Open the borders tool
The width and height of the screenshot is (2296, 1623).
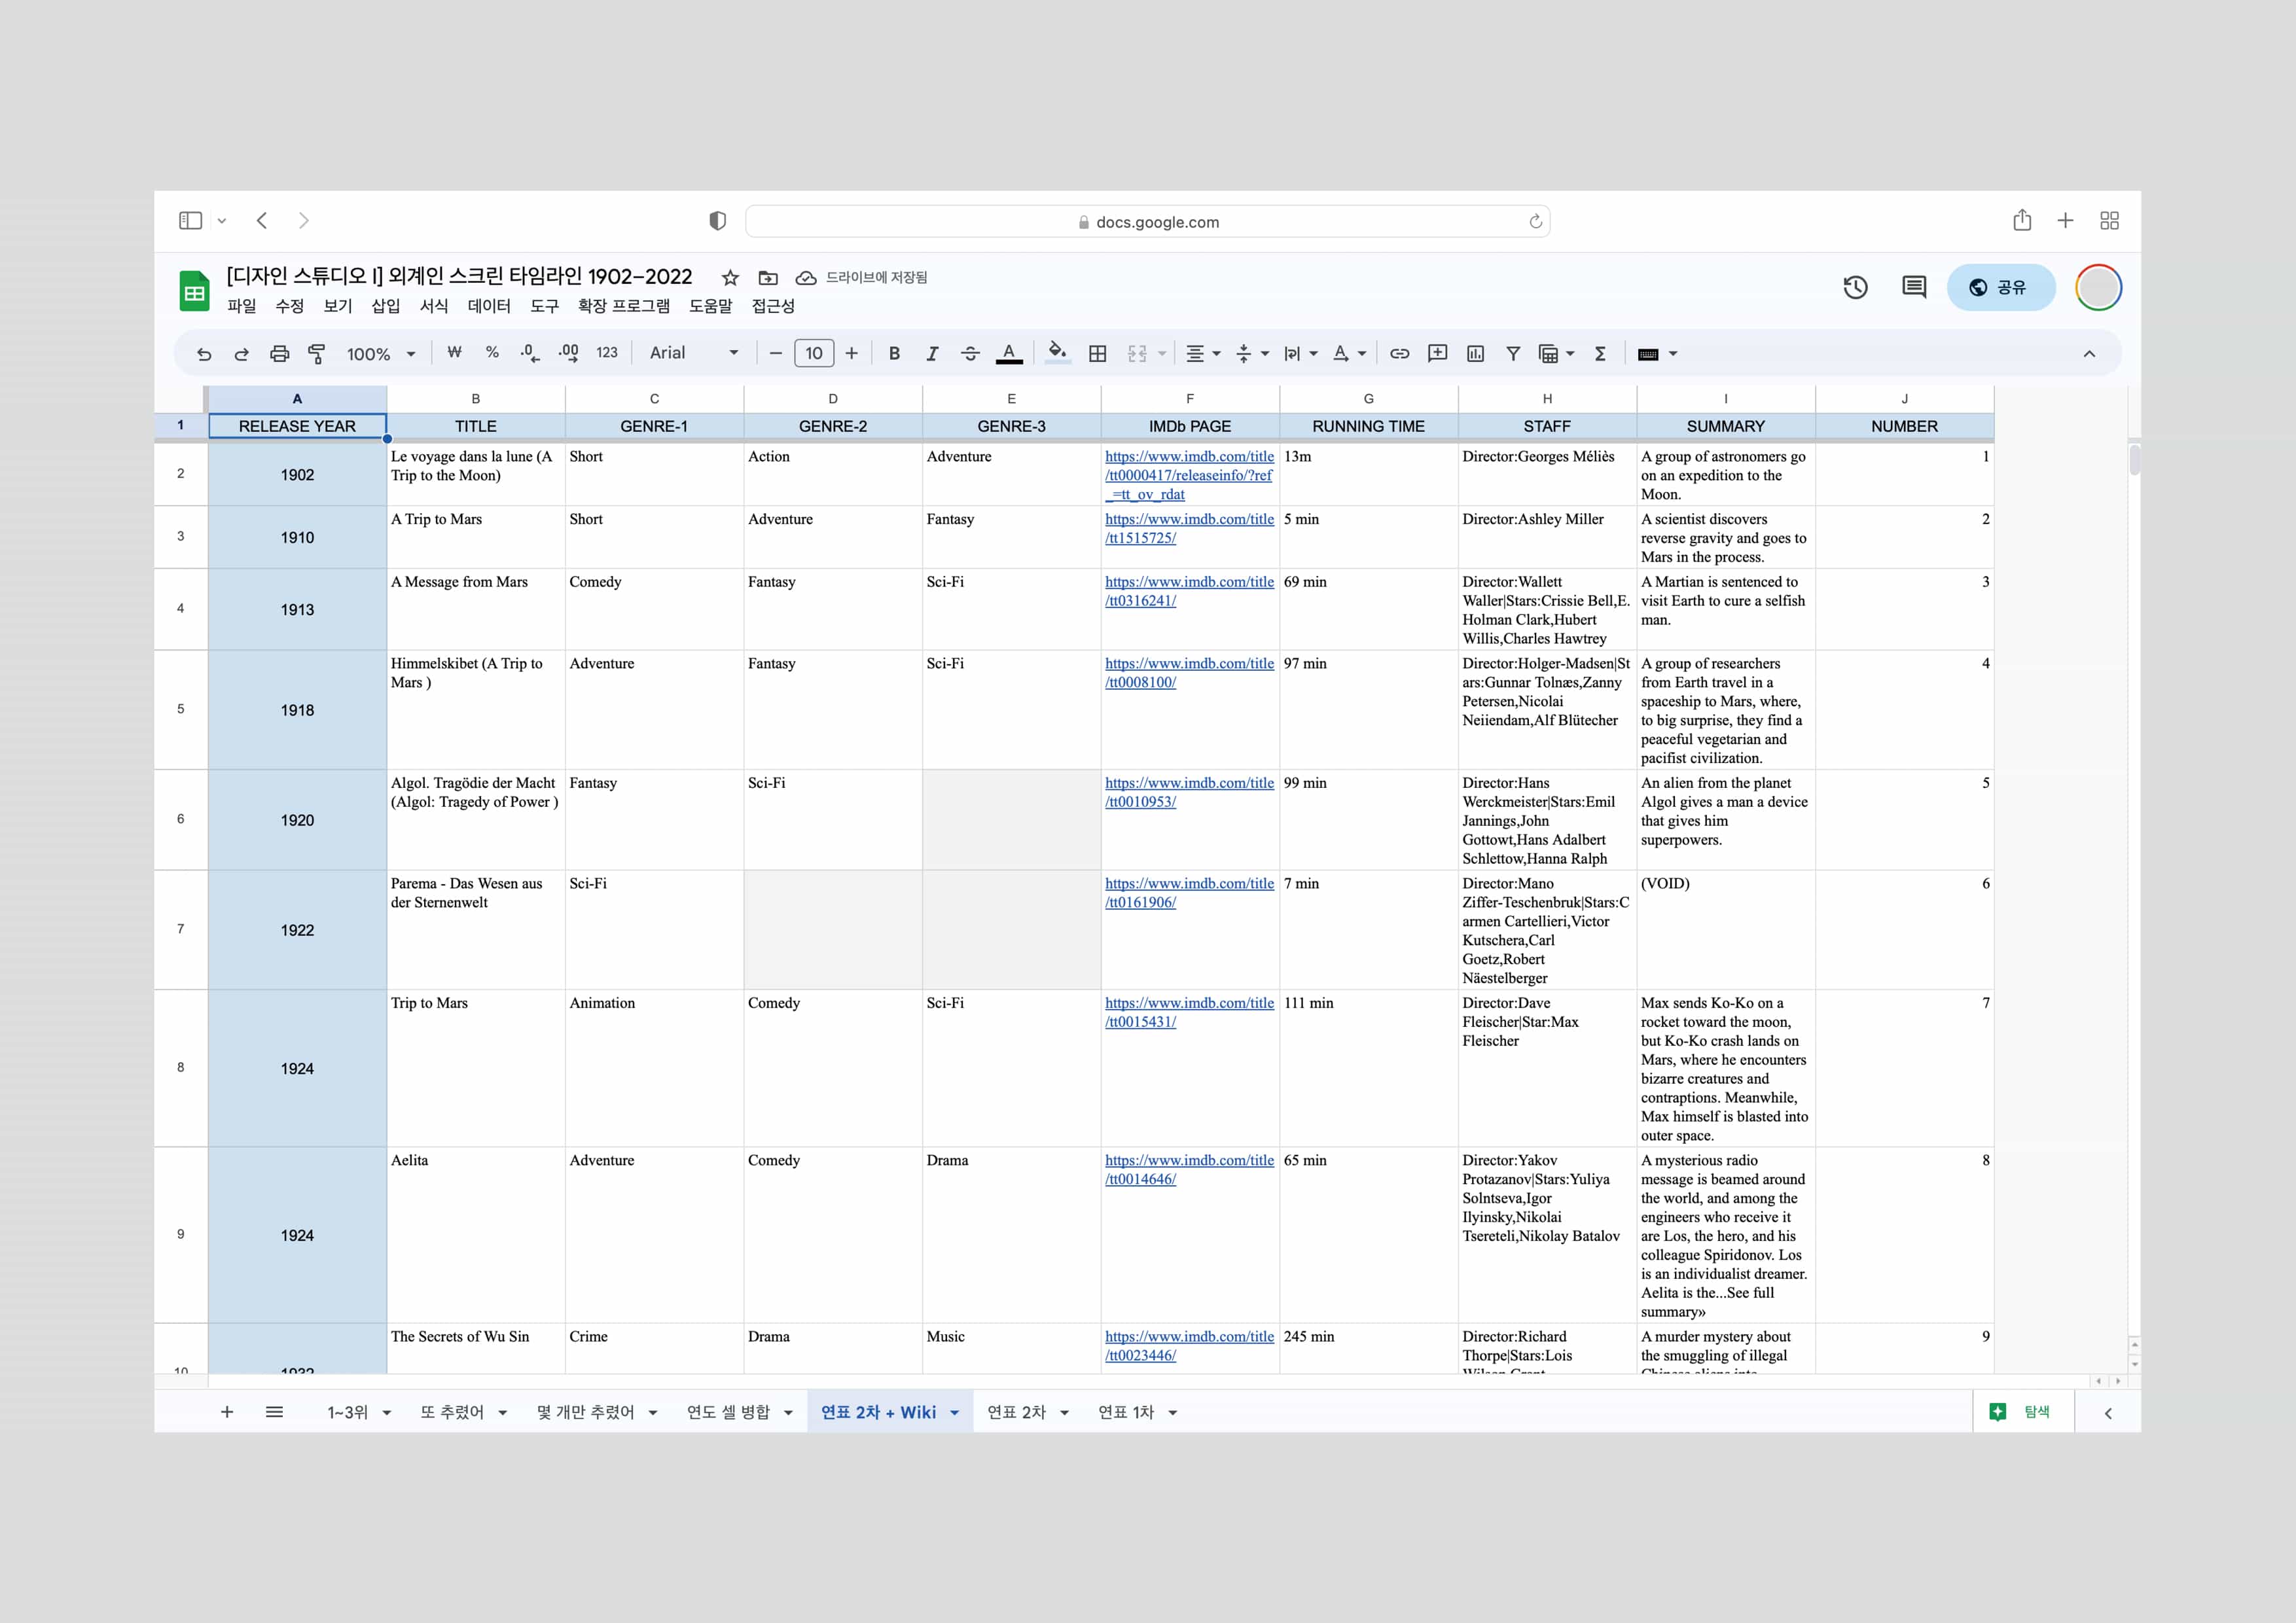click(1097, 354)
